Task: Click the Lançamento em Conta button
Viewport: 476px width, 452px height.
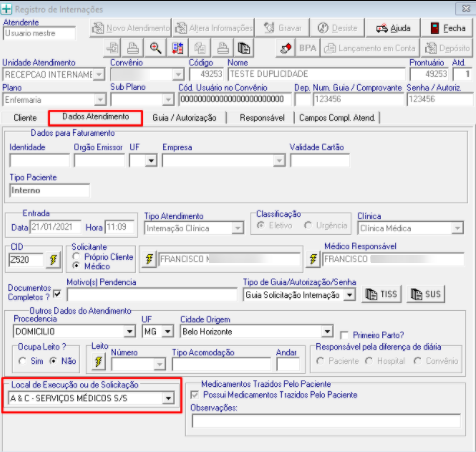Action: [x=370, y=48]
